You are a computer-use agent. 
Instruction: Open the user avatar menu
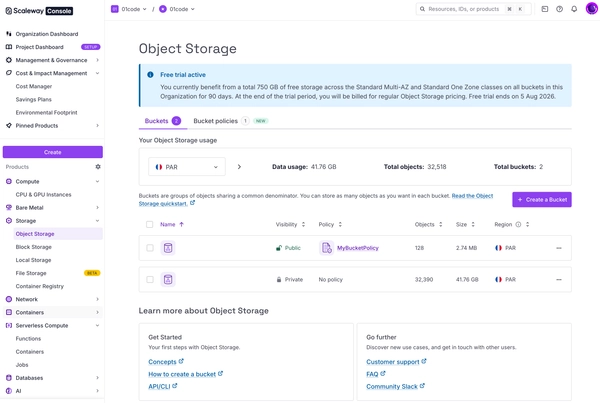[592, 8]
